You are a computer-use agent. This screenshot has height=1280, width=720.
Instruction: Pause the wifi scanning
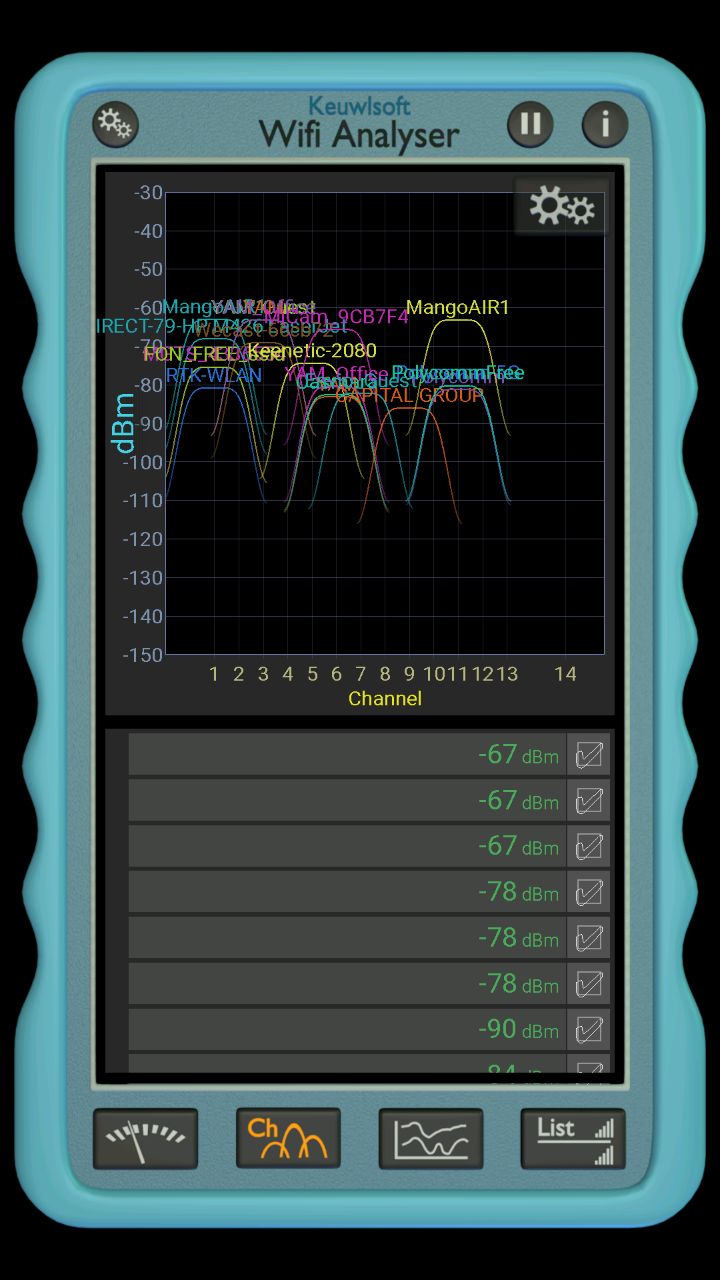[531, 124]
